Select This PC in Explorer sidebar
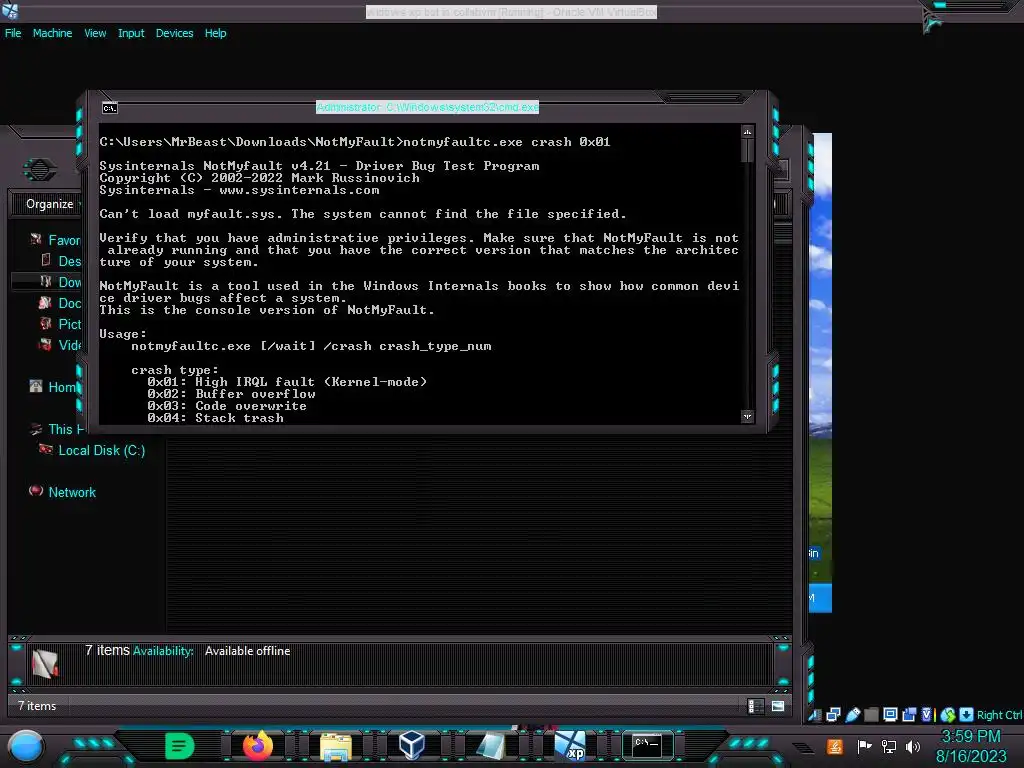 [67, 429]
